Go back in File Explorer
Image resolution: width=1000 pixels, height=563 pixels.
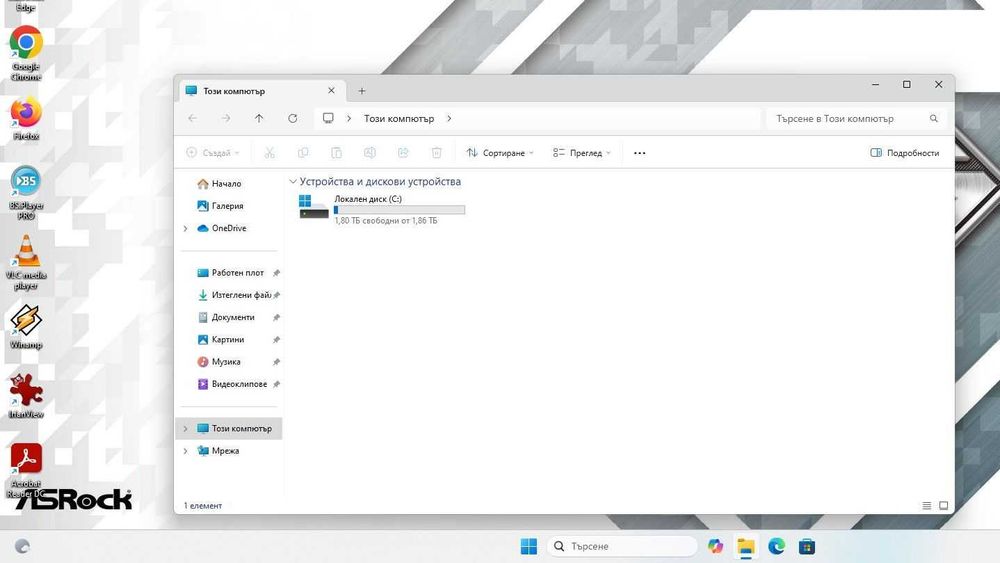coord(193,119)
